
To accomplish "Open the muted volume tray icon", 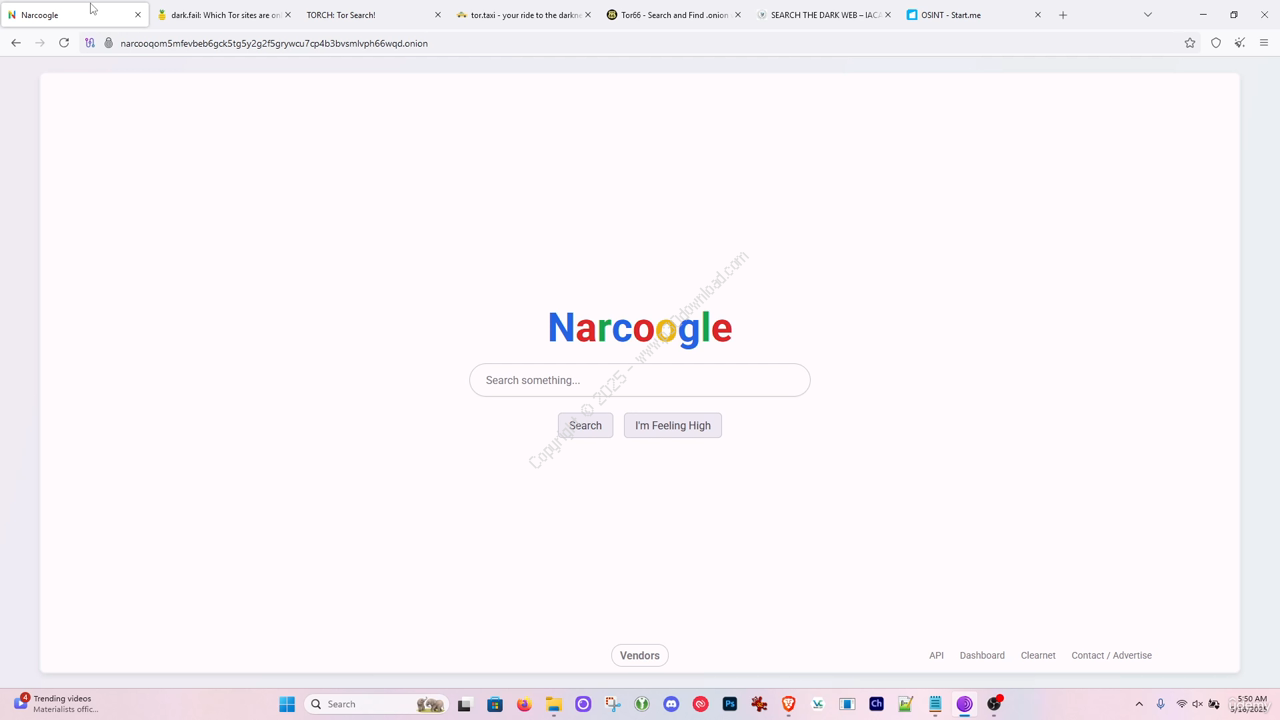I will (x=1197, y=704).
